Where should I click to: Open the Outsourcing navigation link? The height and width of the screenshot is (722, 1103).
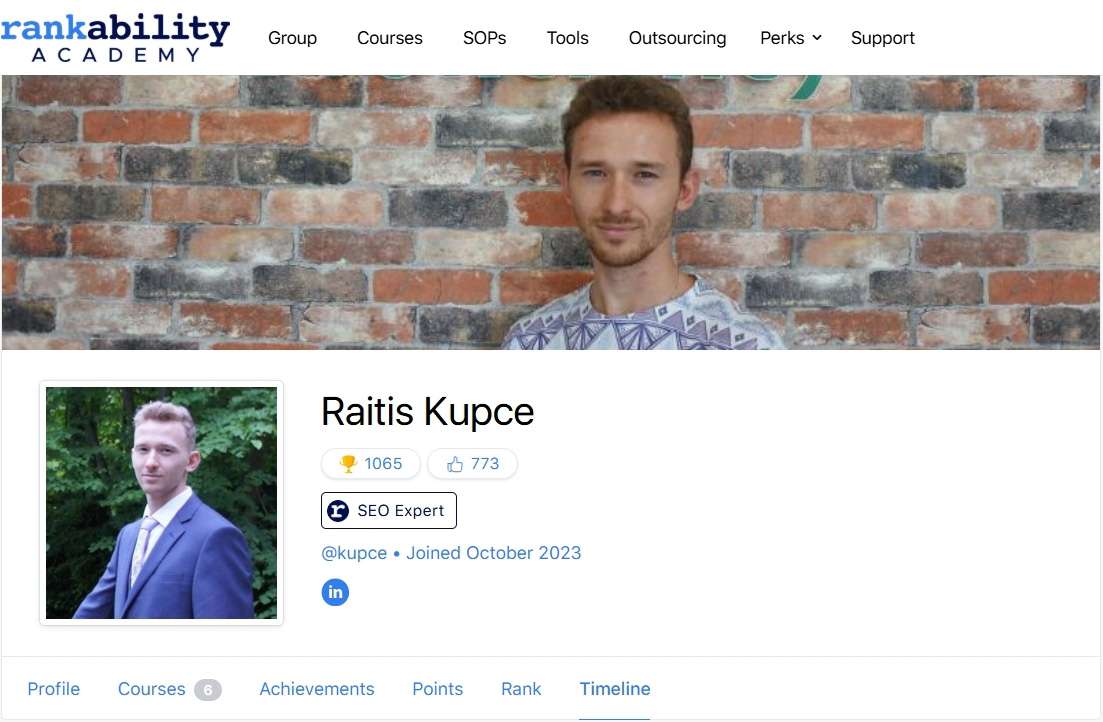(677, 38)
